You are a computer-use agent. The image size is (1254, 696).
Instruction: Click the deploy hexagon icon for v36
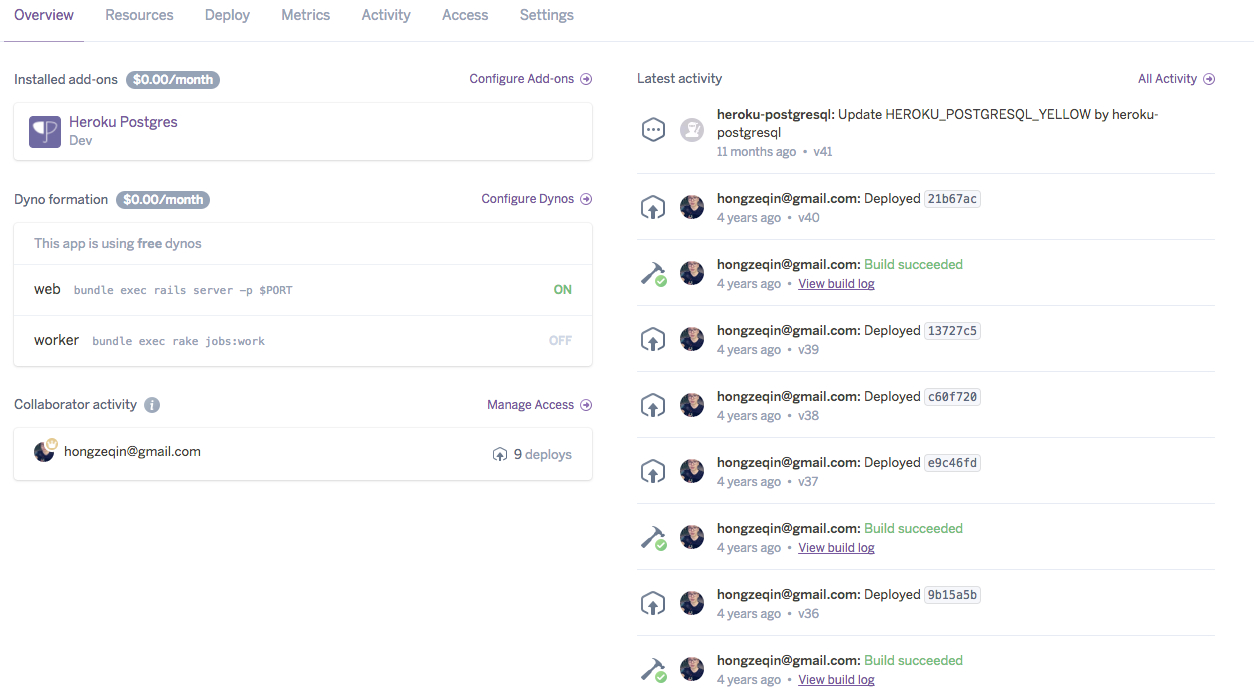coord(653,604)
